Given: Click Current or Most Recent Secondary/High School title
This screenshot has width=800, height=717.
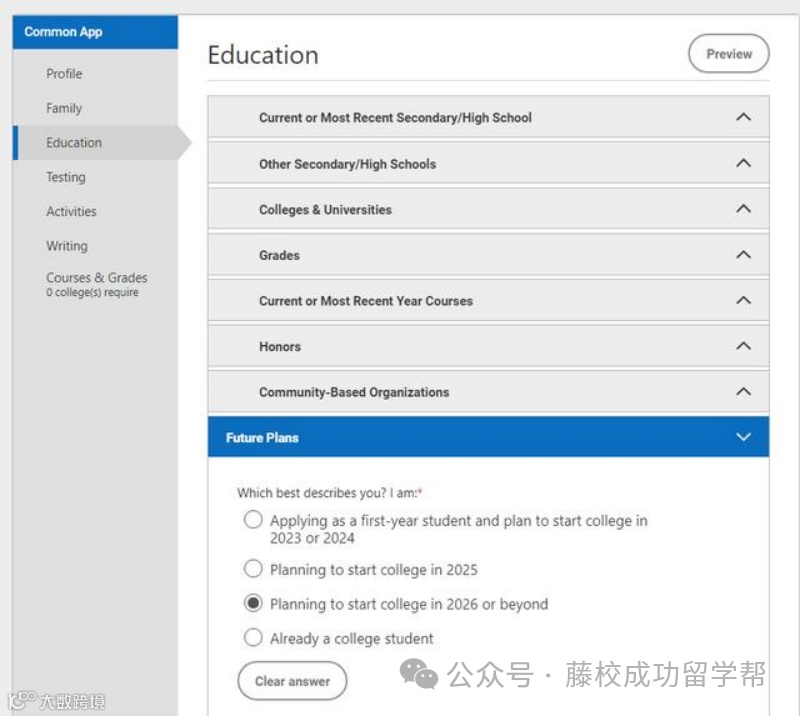Looking at the screenshot, I should (395, 118).
